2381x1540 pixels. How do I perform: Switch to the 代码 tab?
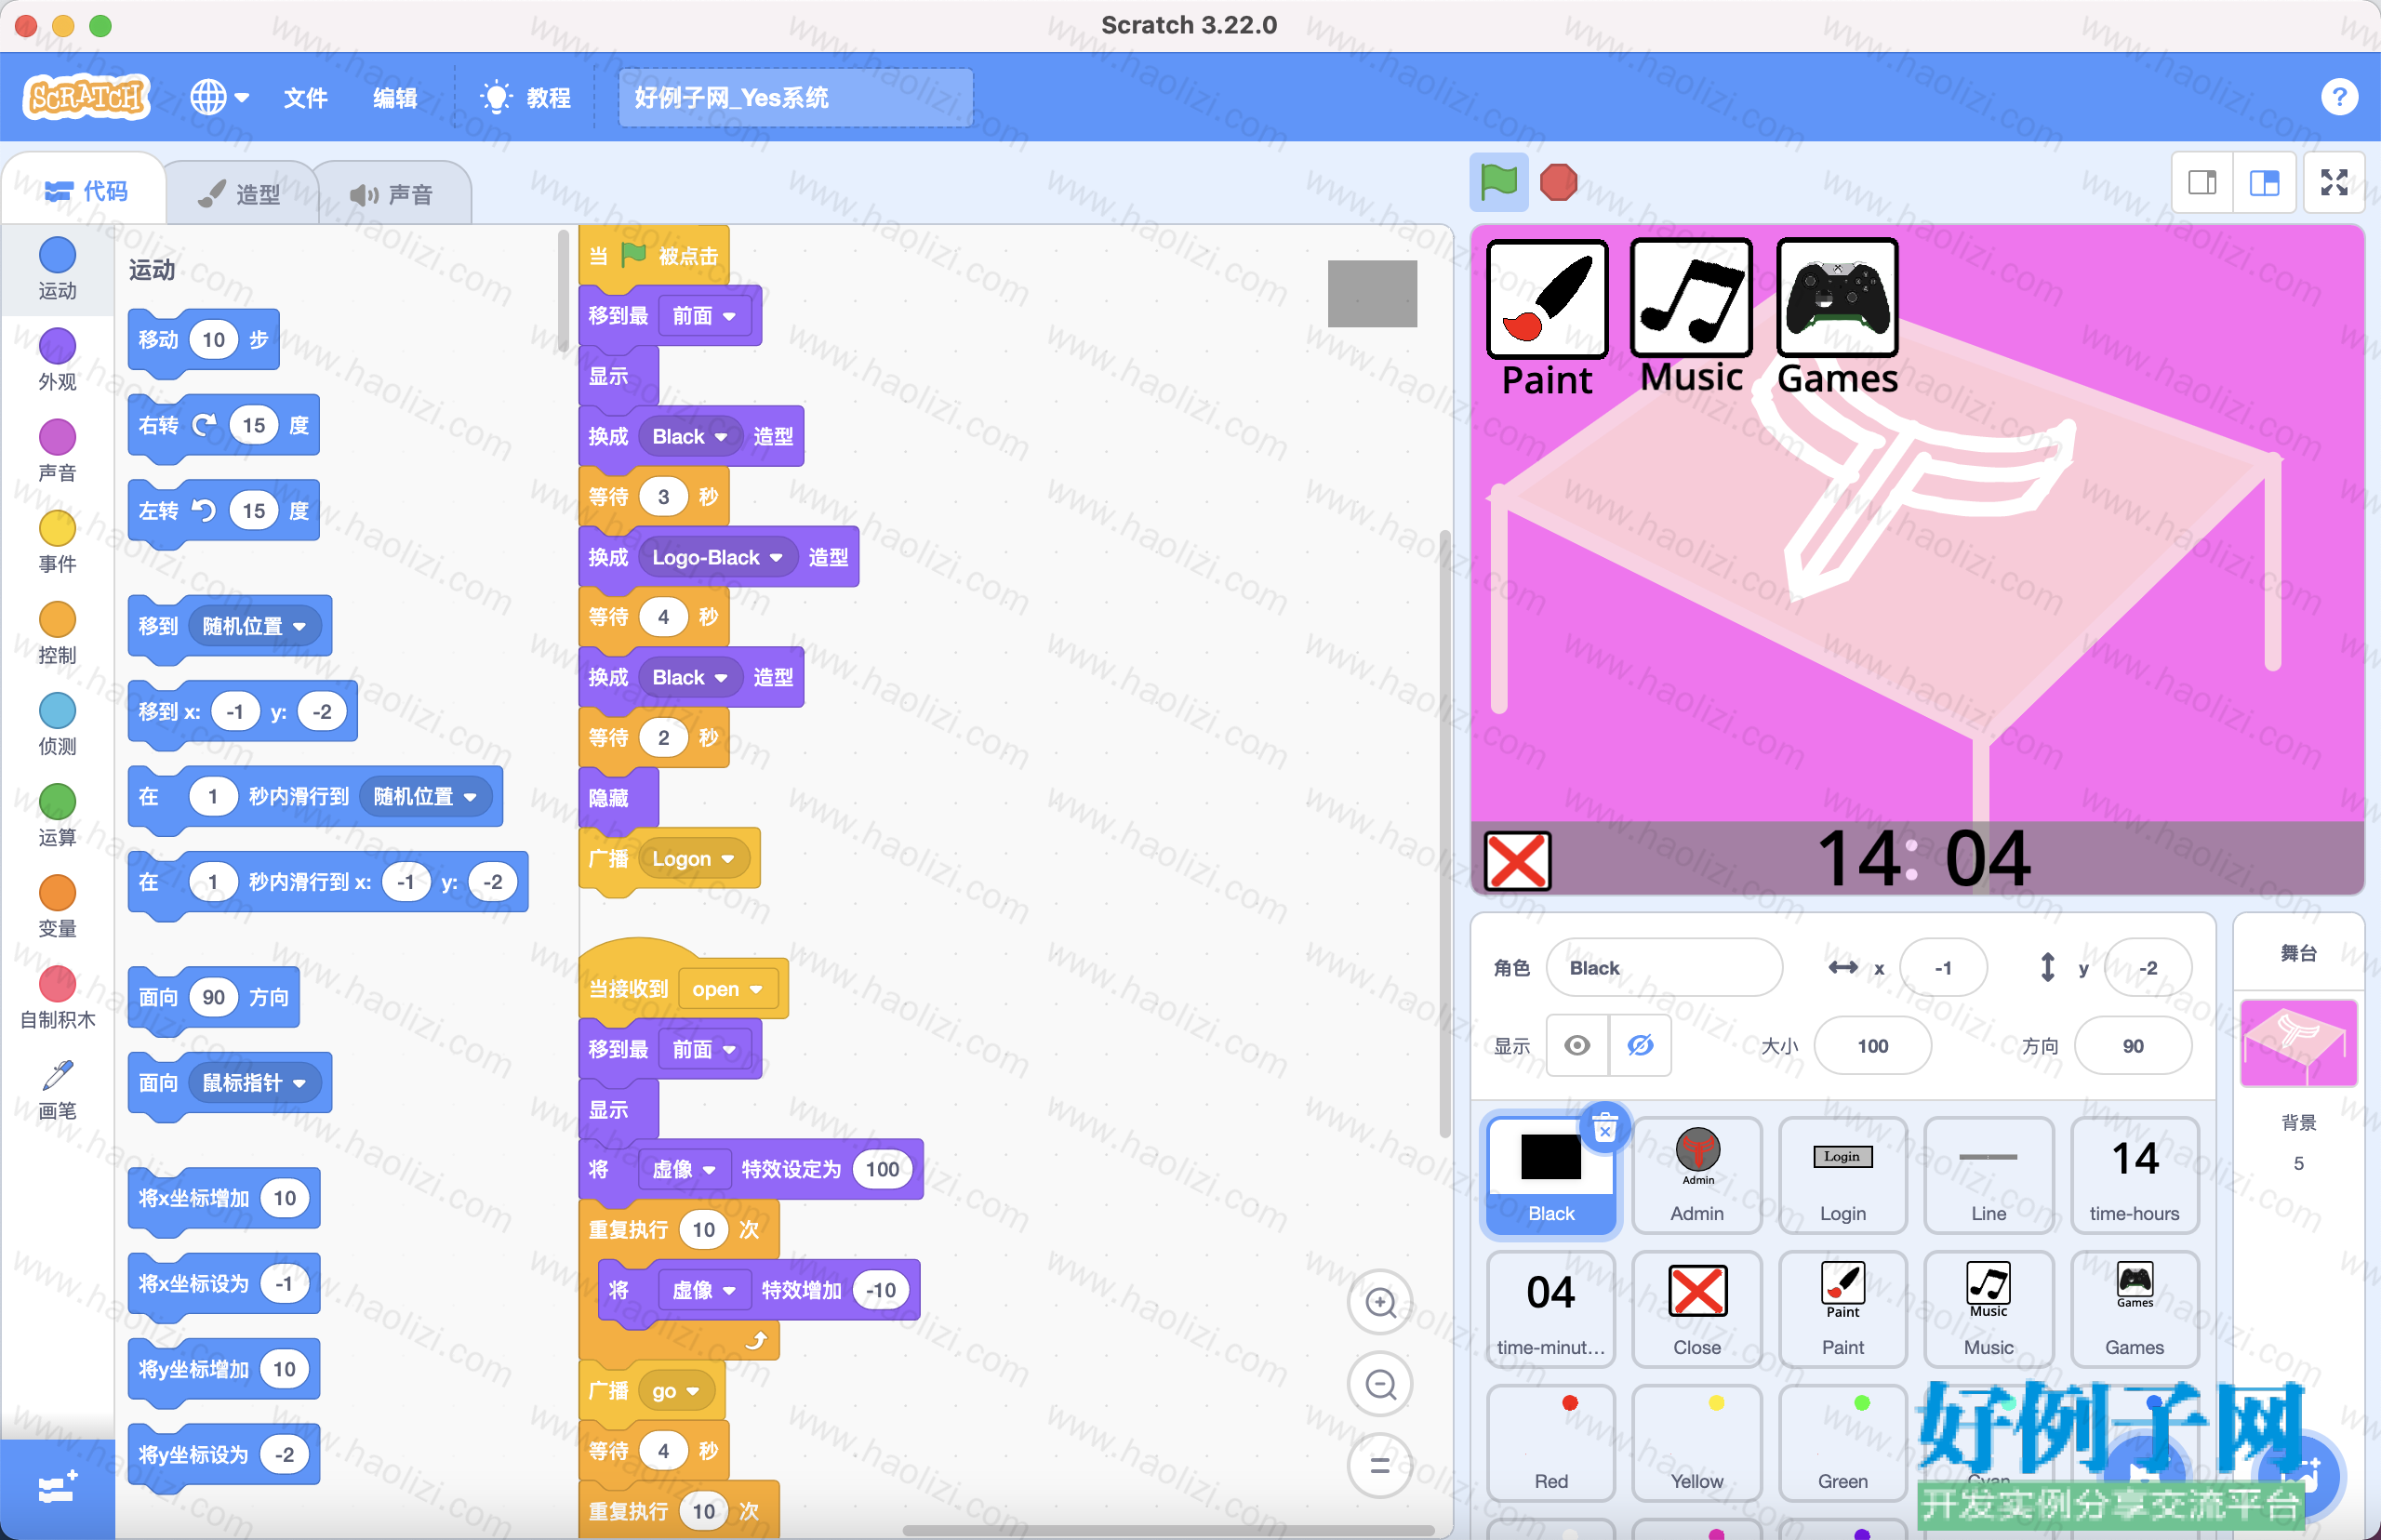[86, 191]
